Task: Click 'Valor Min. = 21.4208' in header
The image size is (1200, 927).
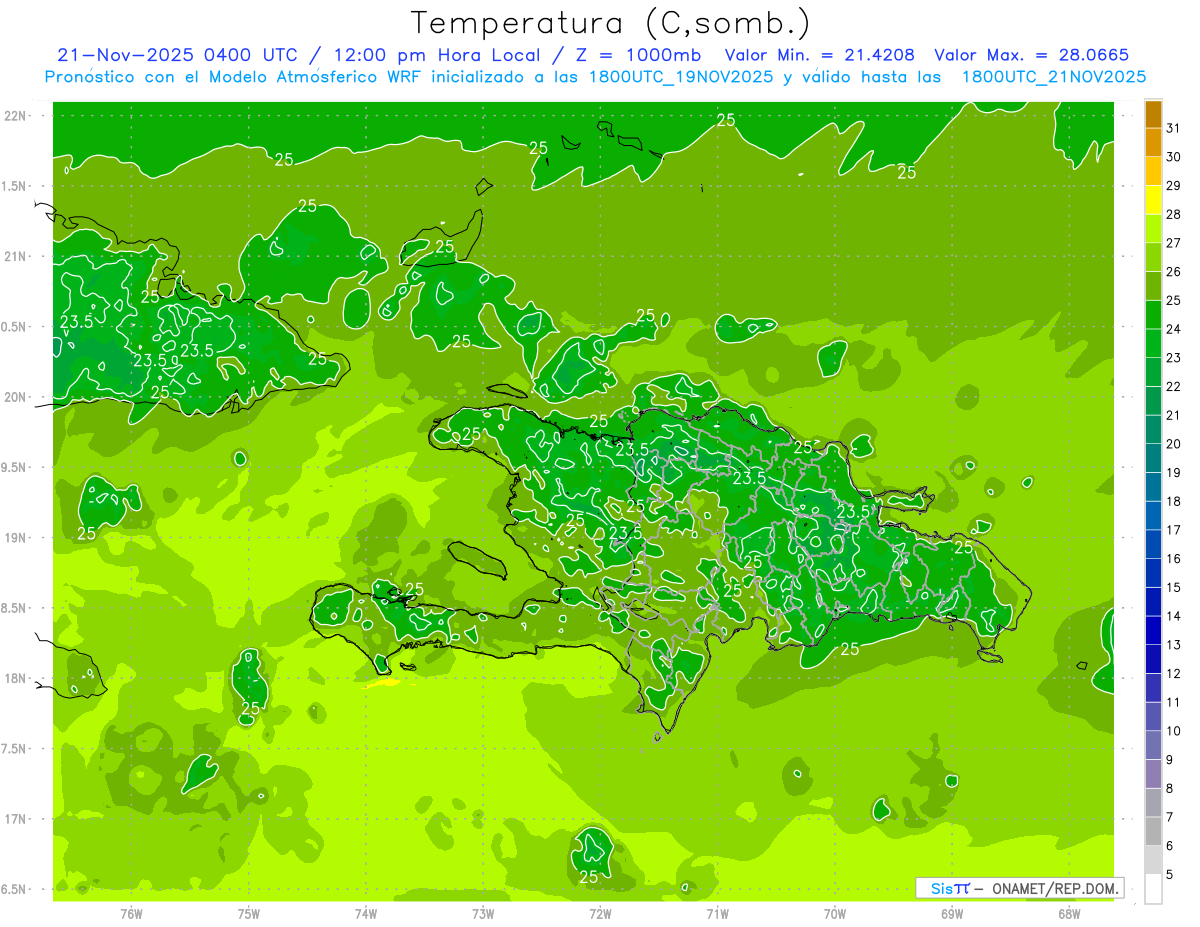Action: [x=820, y=55]
